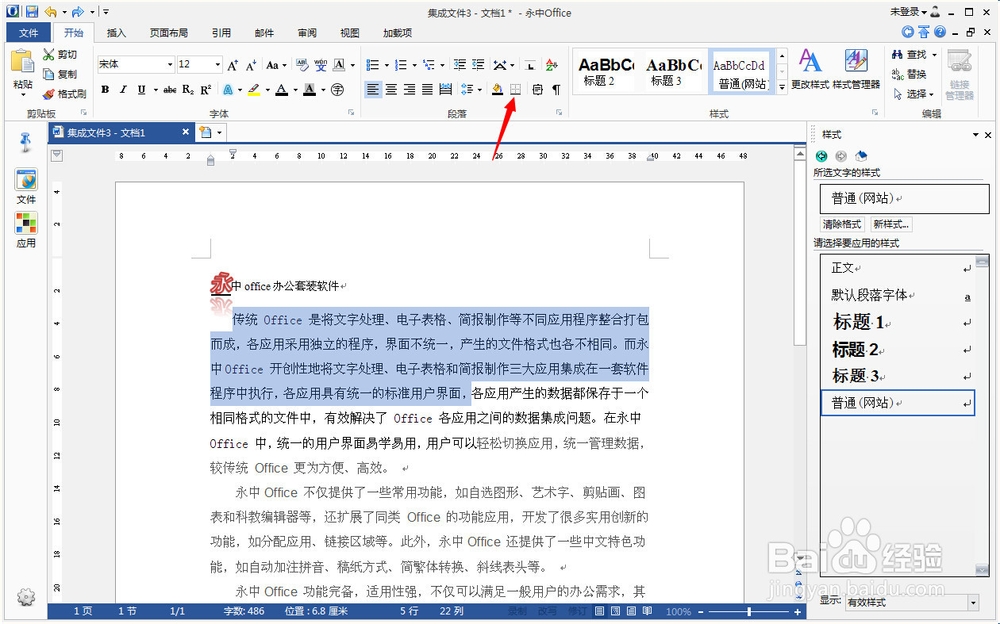Apply 标题 1 style from styles list
The width and height of the screenshot is (1000, 624).
pos(899,322)
